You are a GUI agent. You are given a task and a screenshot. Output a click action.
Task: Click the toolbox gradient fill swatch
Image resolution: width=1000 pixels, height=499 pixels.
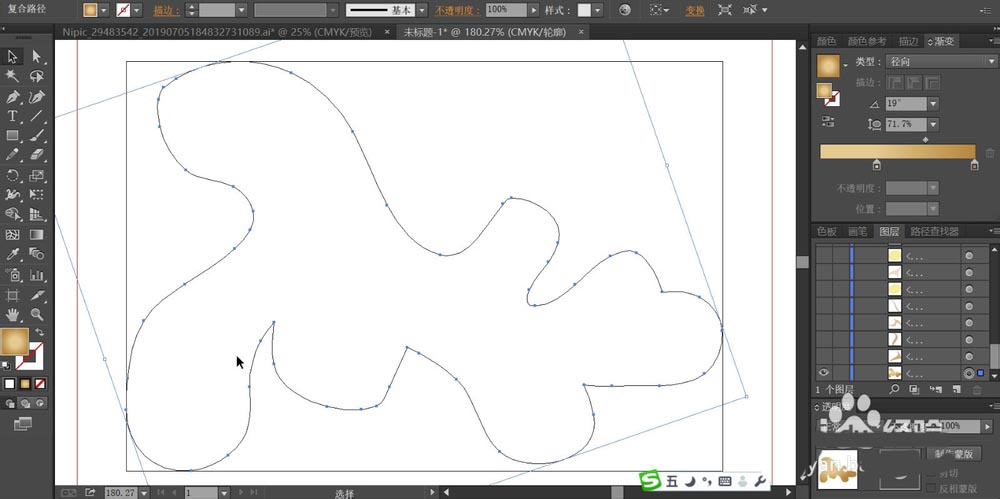15,342
